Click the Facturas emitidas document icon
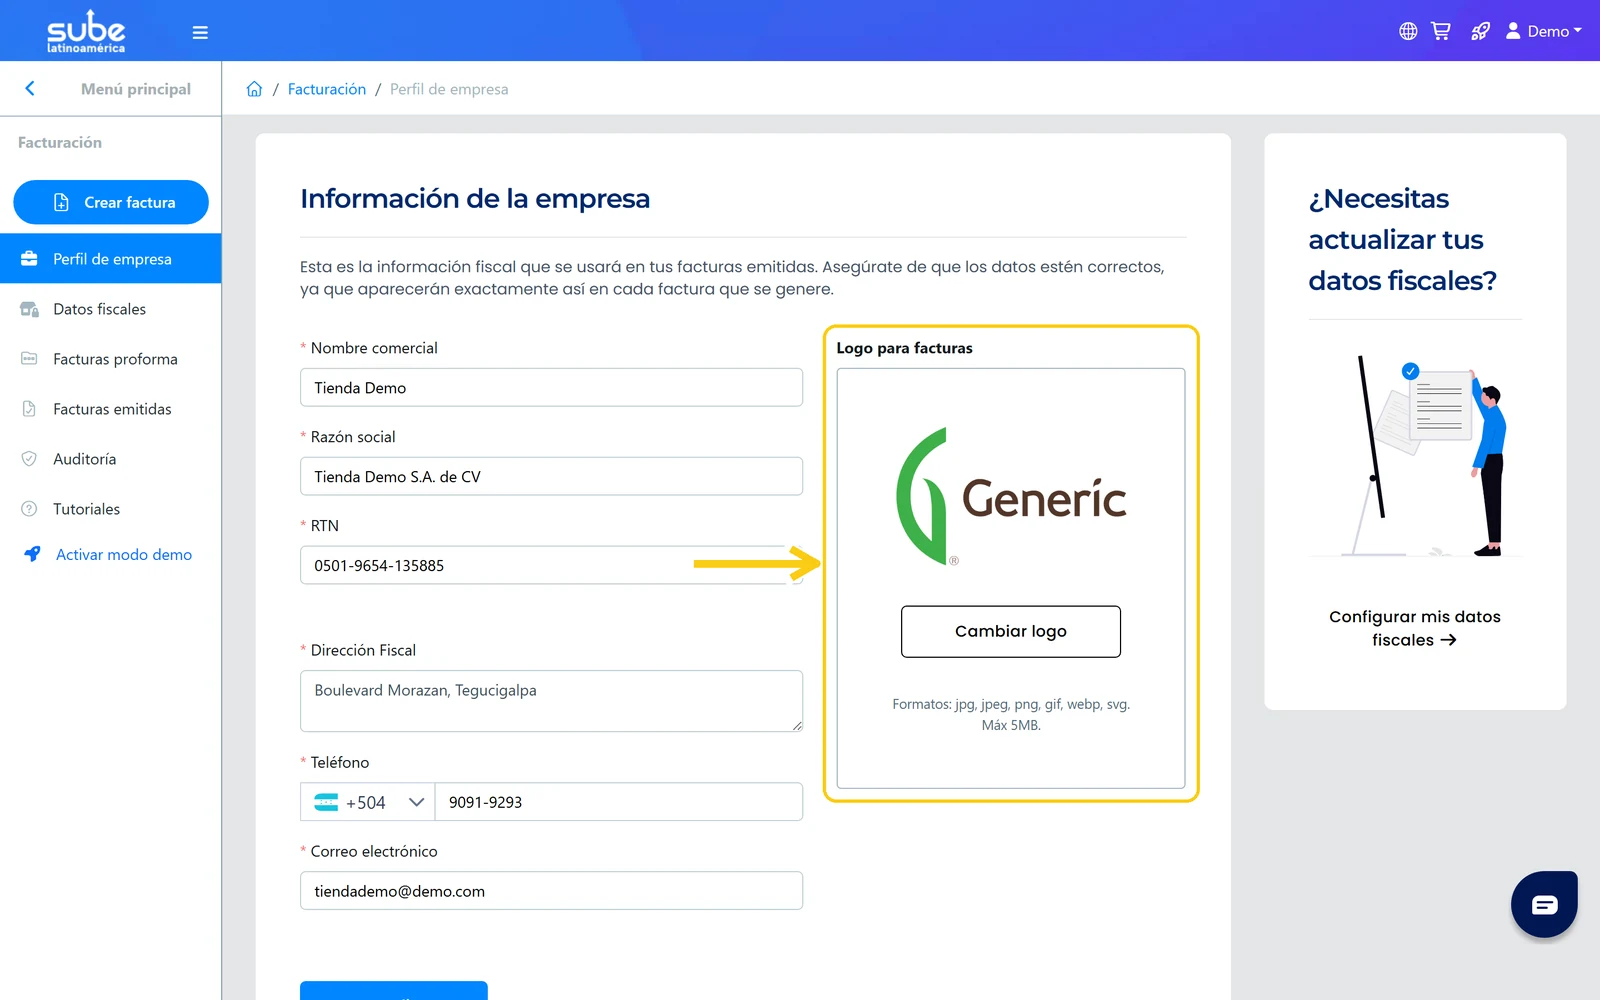The height and width of the screenshot is (1000, 1600). coord(30,408)
